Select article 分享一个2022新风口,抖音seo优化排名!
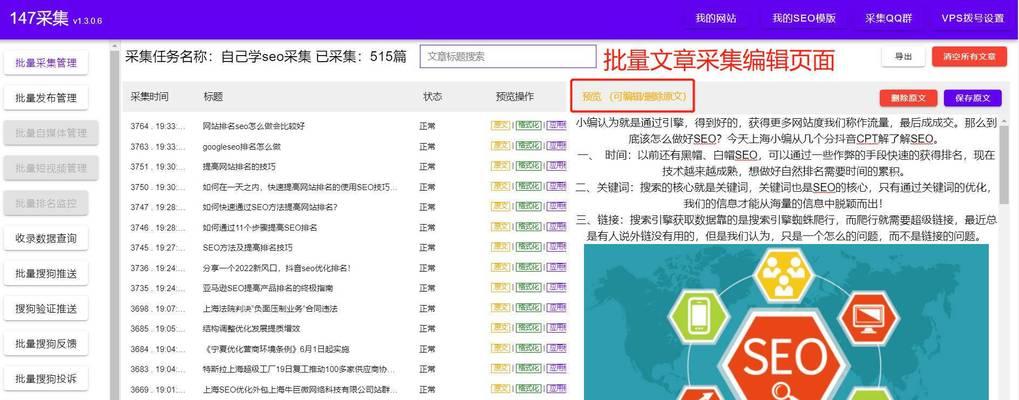Viewport: 1019px width, 400px height. [x=277, y=268]
